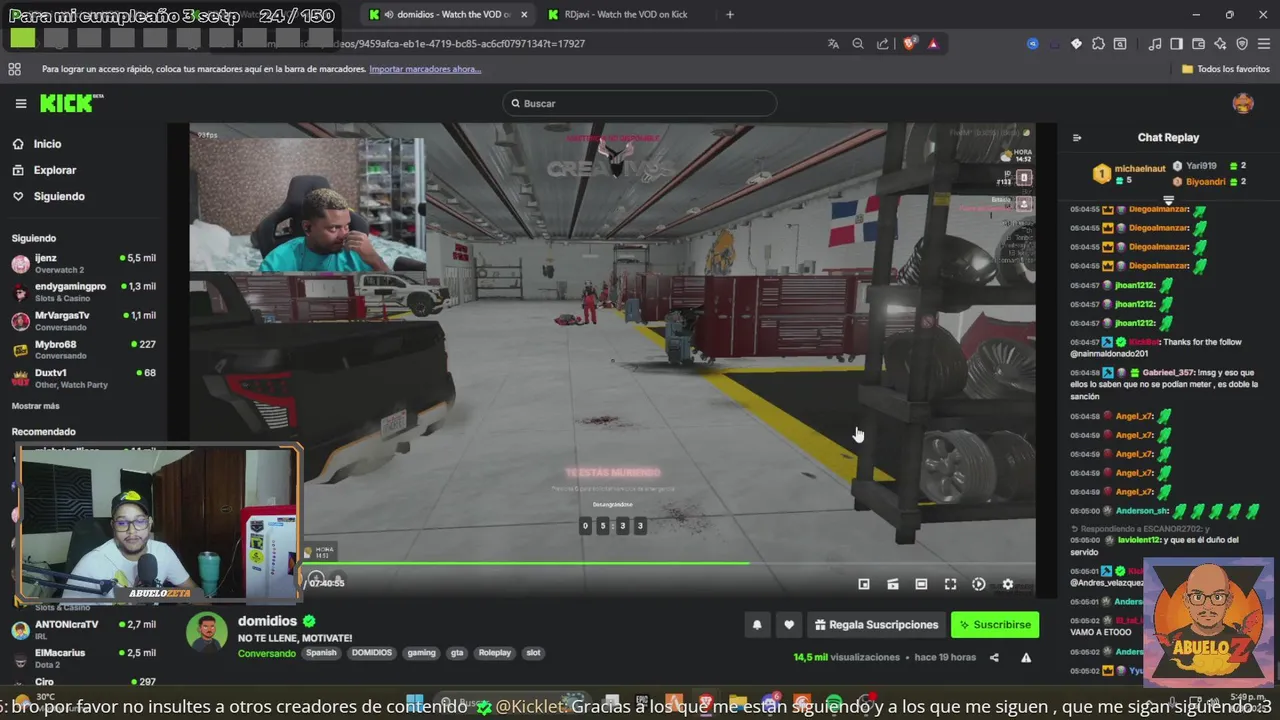
Task: Expand Mostrar más under Siguiendo
Action: point(36,406)
